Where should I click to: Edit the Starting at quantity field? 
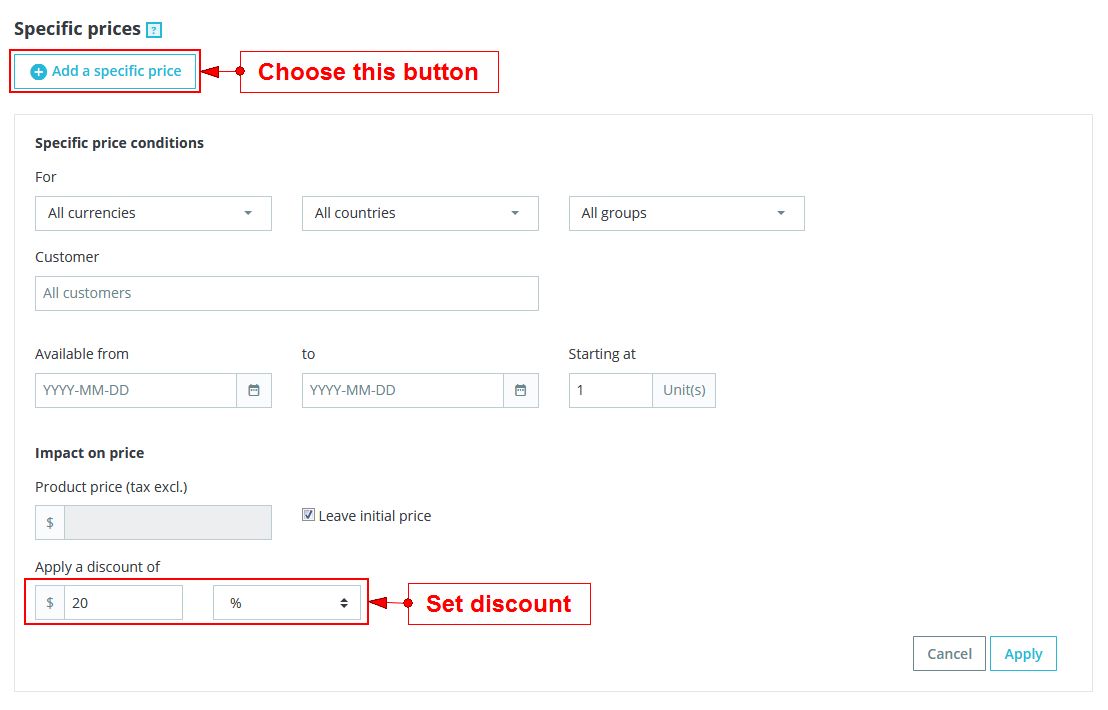click(610, 391)
